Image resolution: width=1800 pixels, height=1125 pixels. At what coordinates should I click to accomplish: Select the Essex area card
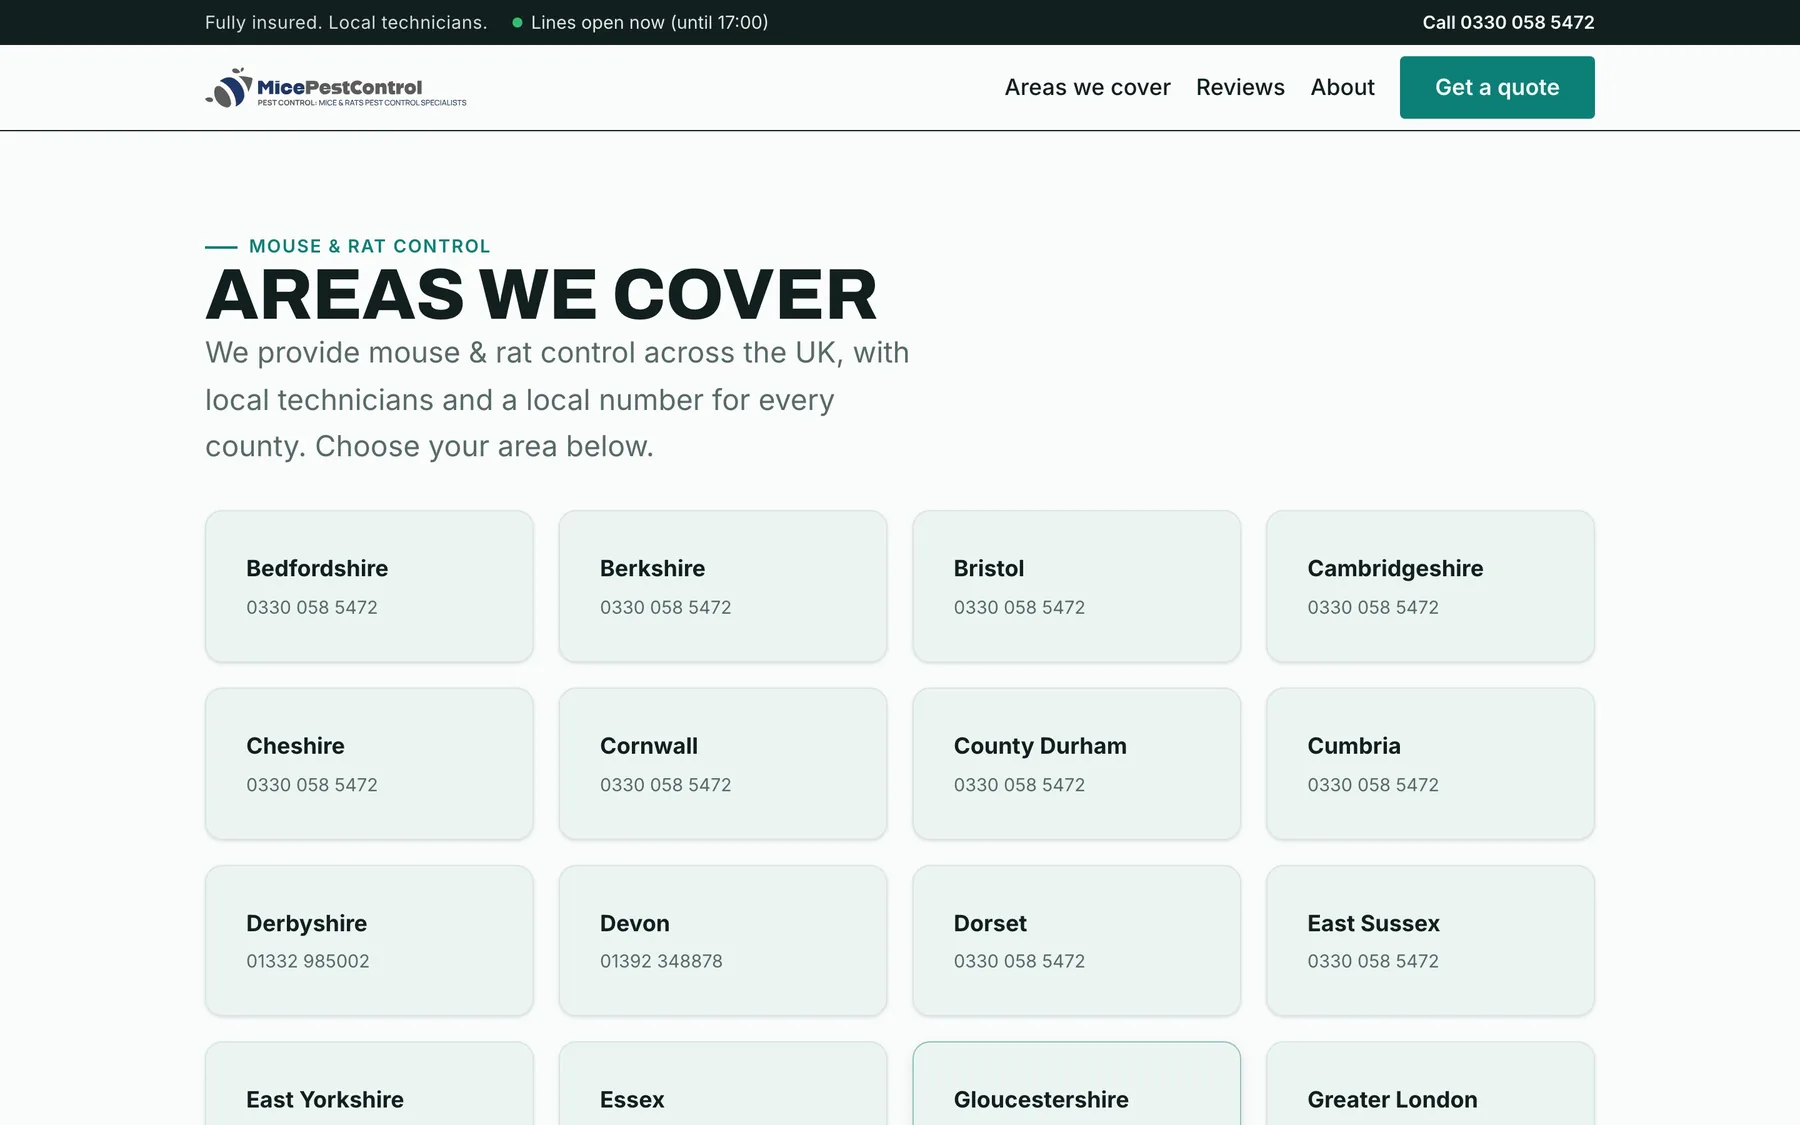pos(723,1084)
